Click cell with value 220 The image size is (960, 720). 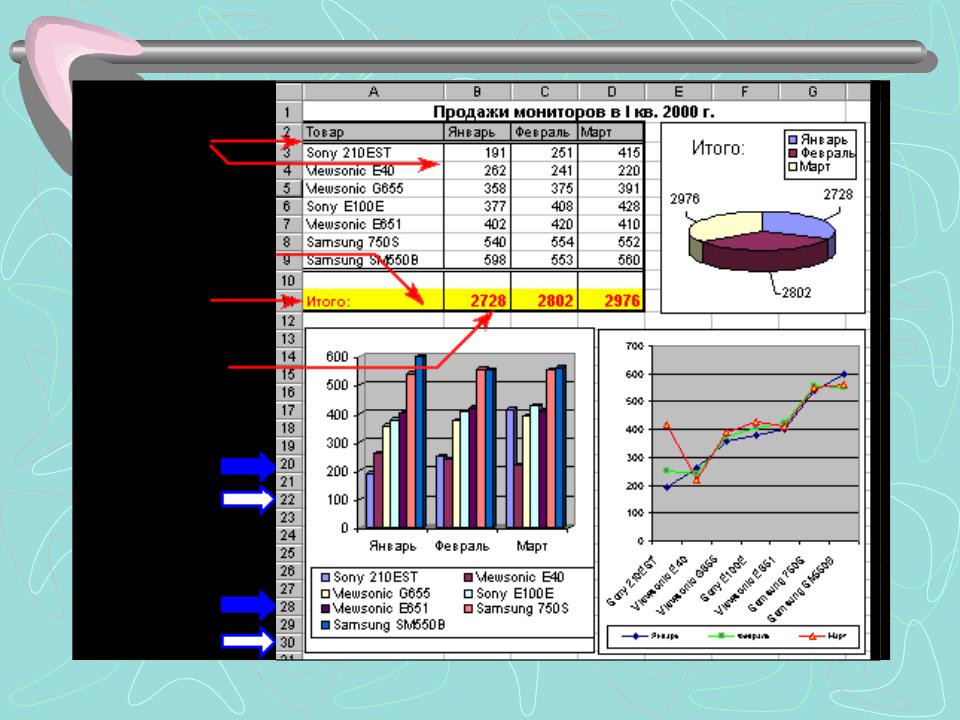pyautogui.click(x=611, y=170)
